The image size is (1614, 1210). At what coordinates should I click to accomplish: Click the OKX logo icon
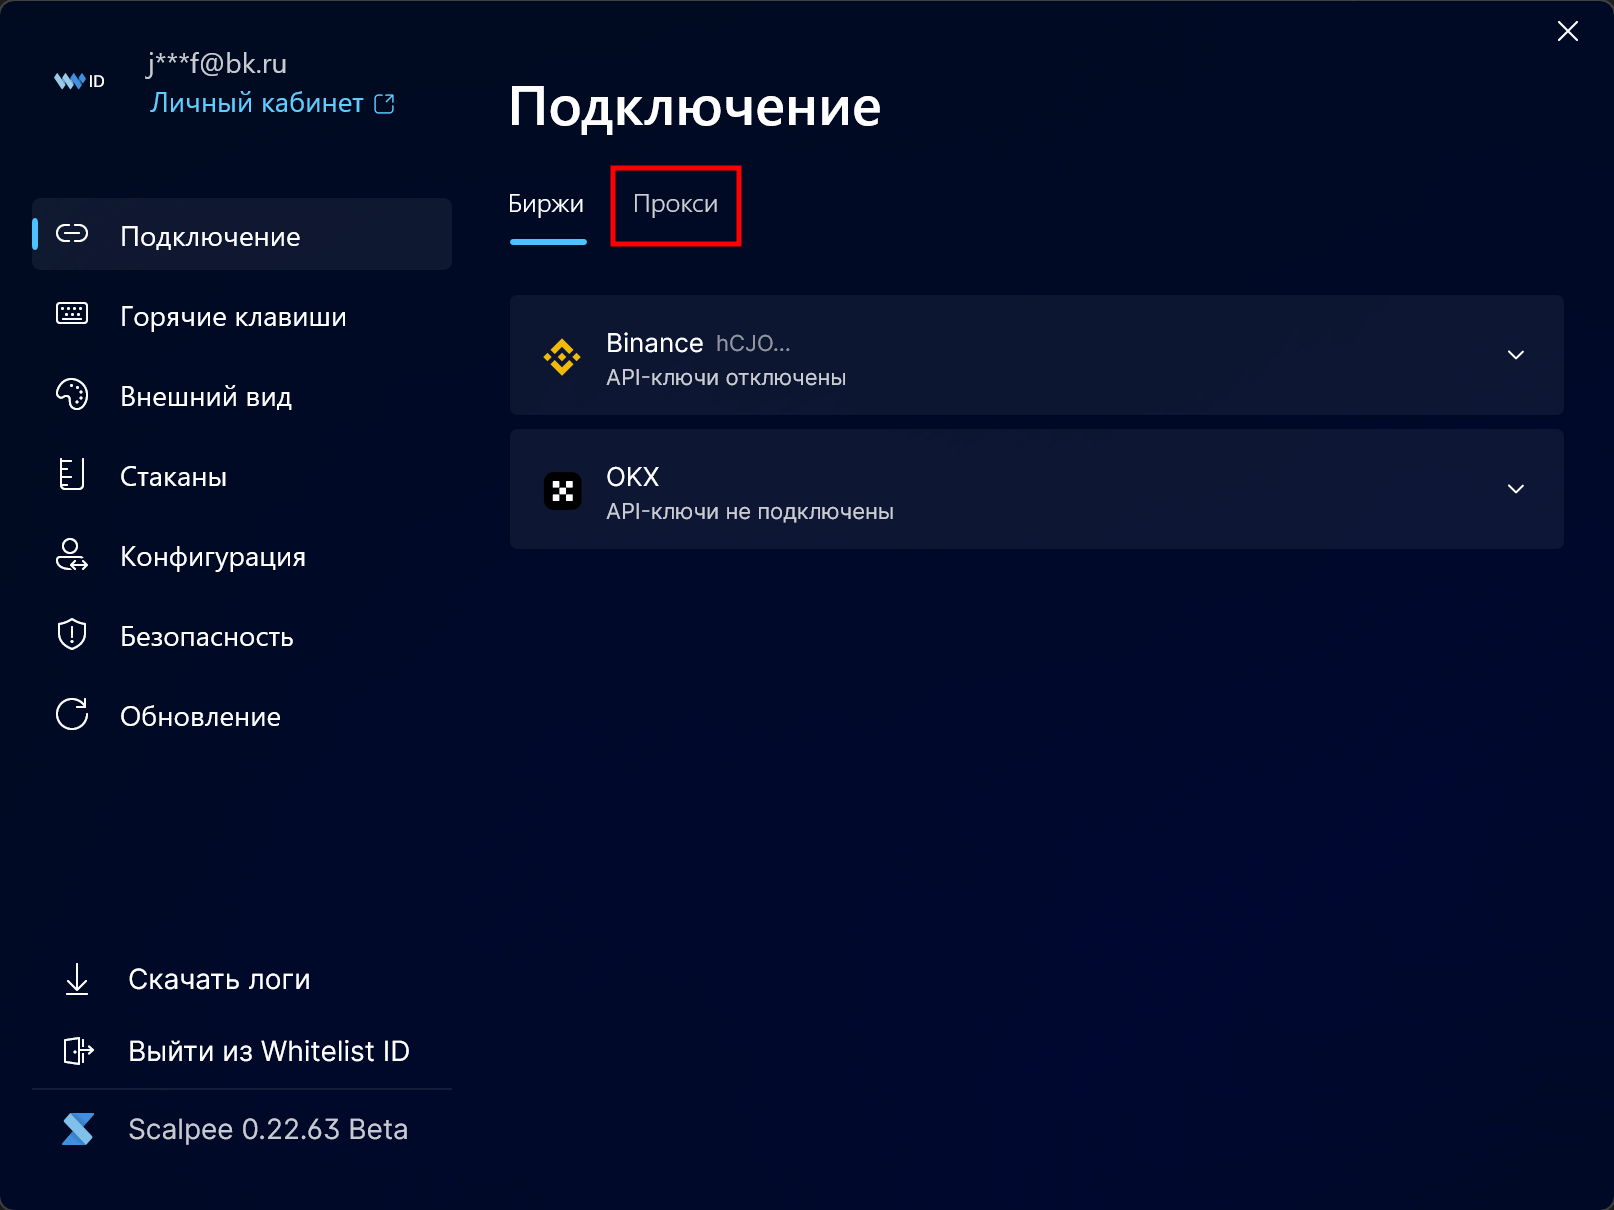562,491
